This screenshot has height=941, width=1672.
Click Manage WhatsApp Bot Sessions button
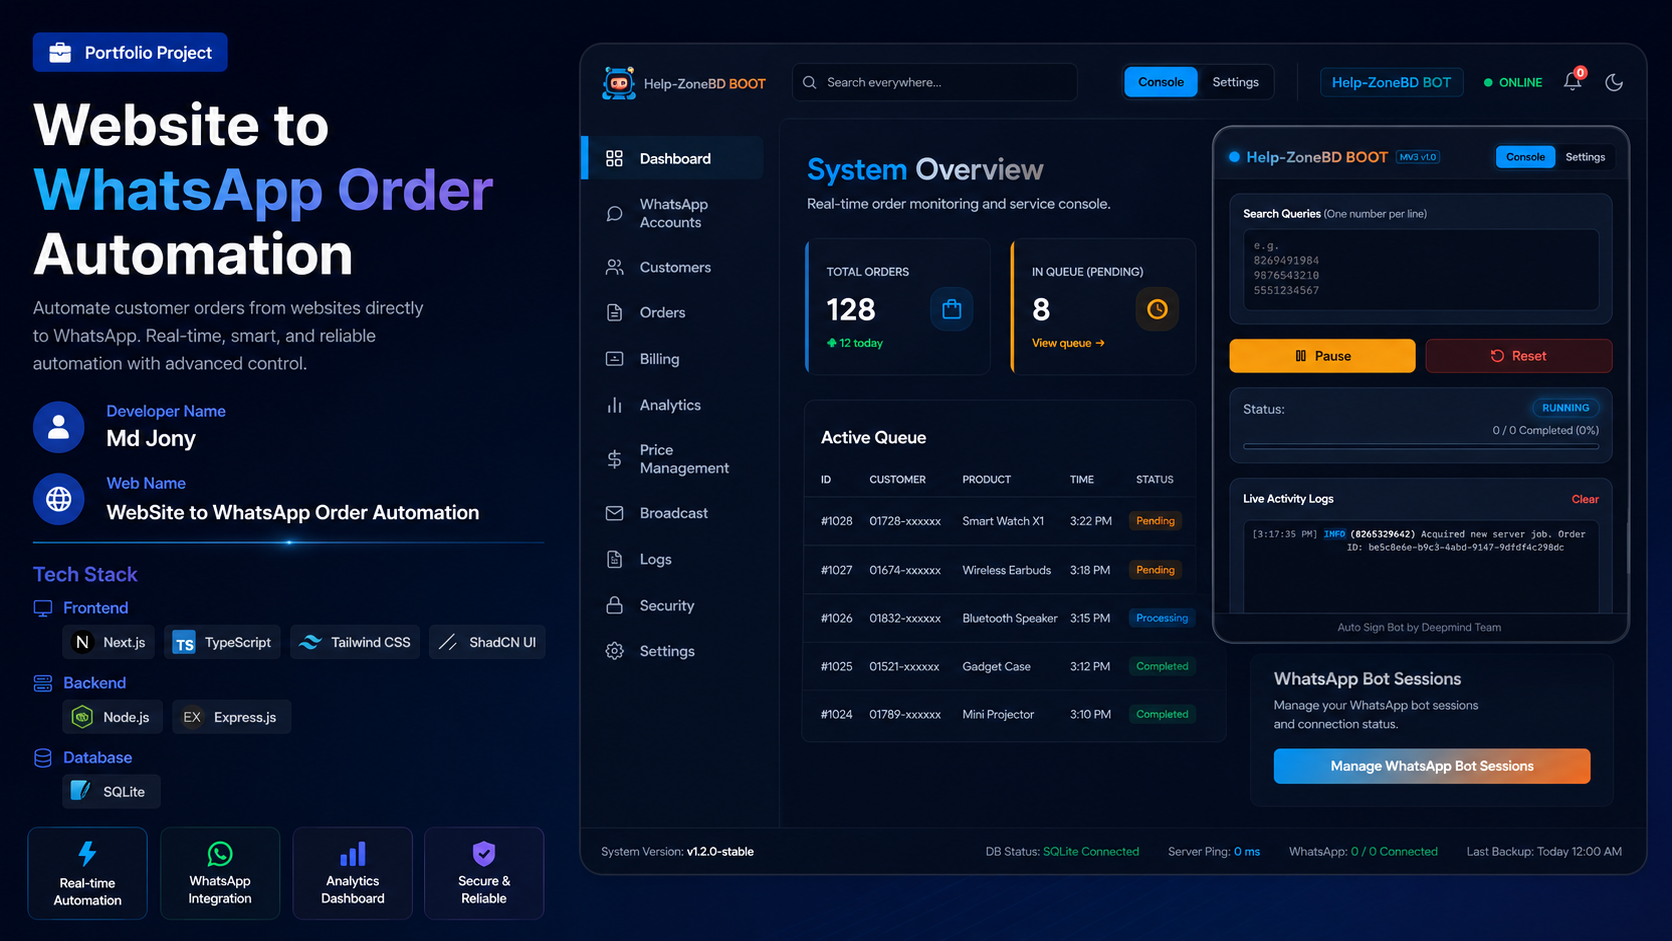(1432, 766)
